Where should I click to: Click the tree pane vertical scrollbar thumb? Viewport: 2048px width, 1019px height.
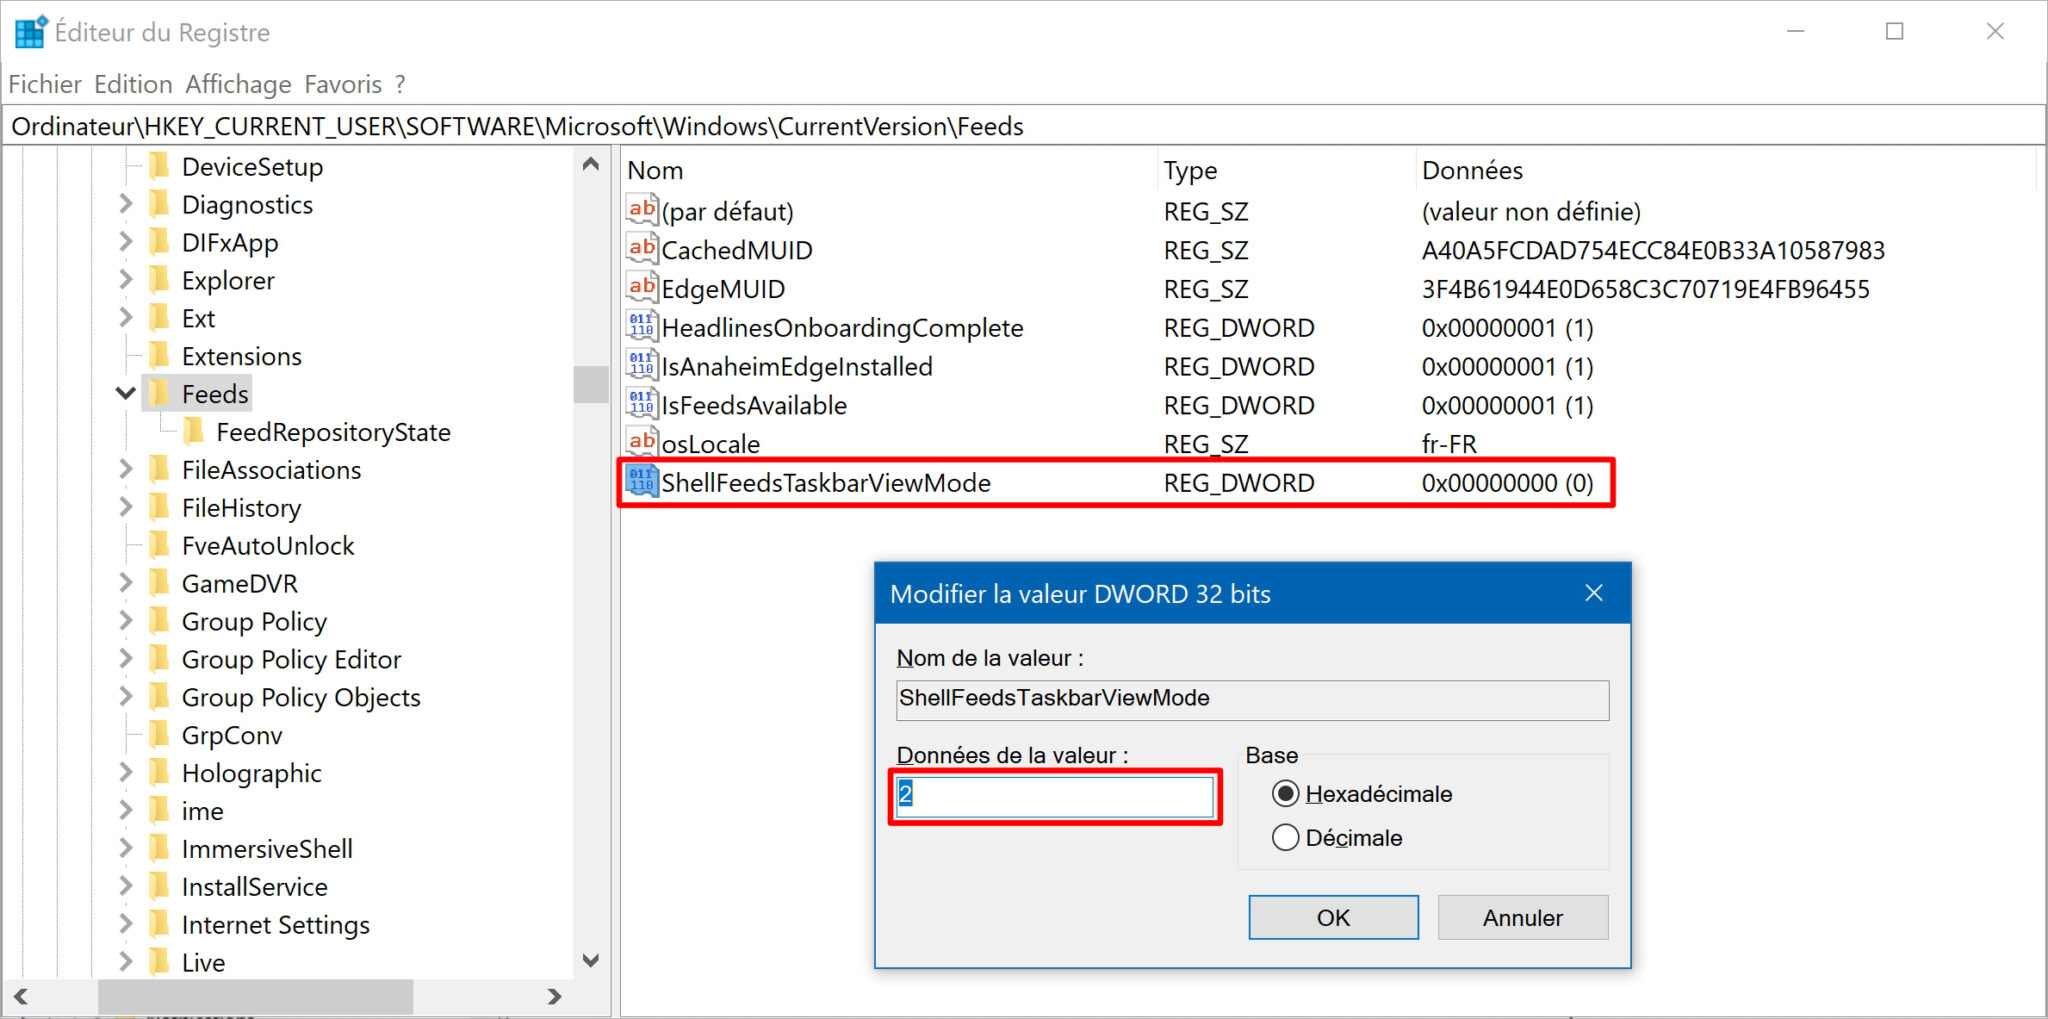coord(591,385)
